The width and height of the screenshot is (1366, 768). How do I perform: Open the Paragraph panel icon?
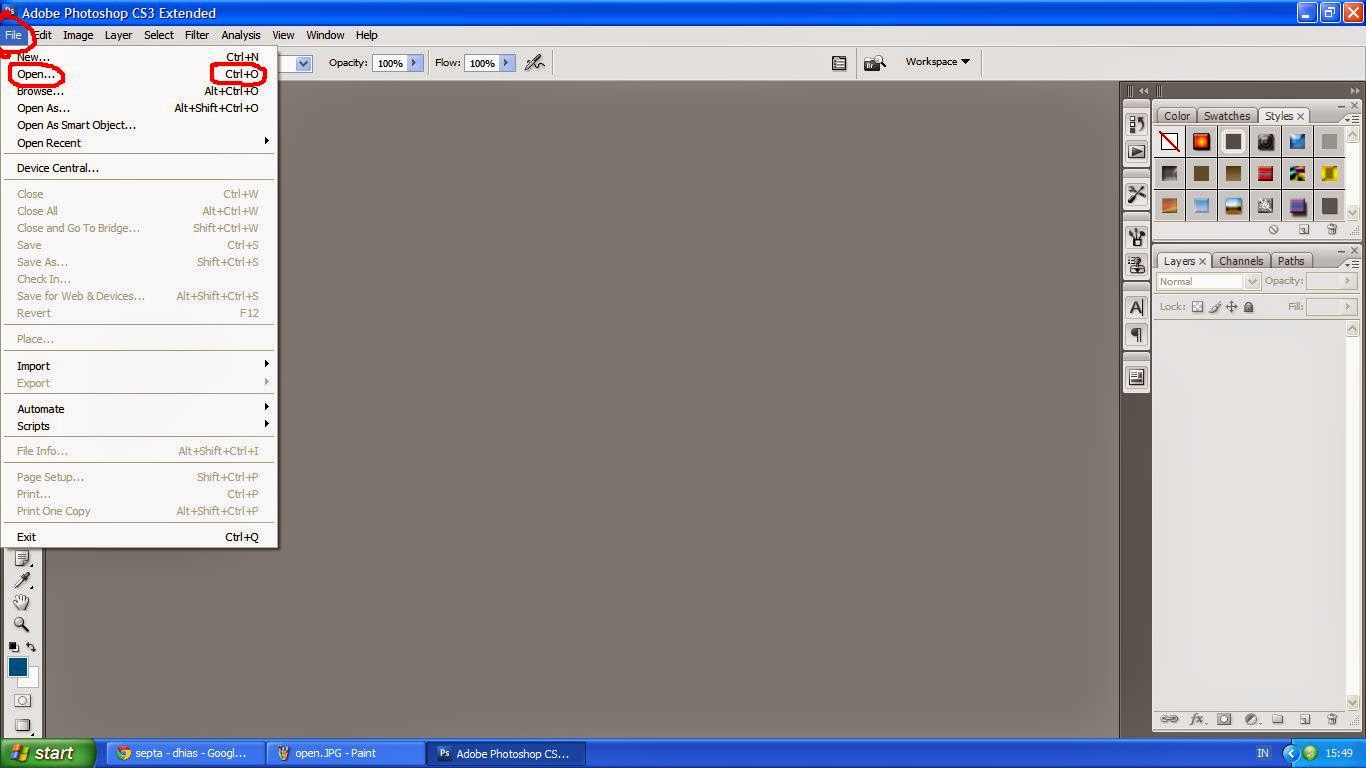click(1137, 335)
